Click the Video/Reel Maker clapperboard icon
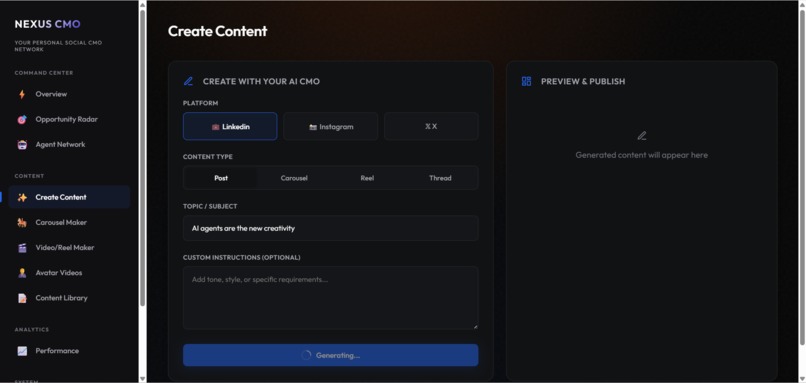The image size is (806, 383). [x=22, y=248]
